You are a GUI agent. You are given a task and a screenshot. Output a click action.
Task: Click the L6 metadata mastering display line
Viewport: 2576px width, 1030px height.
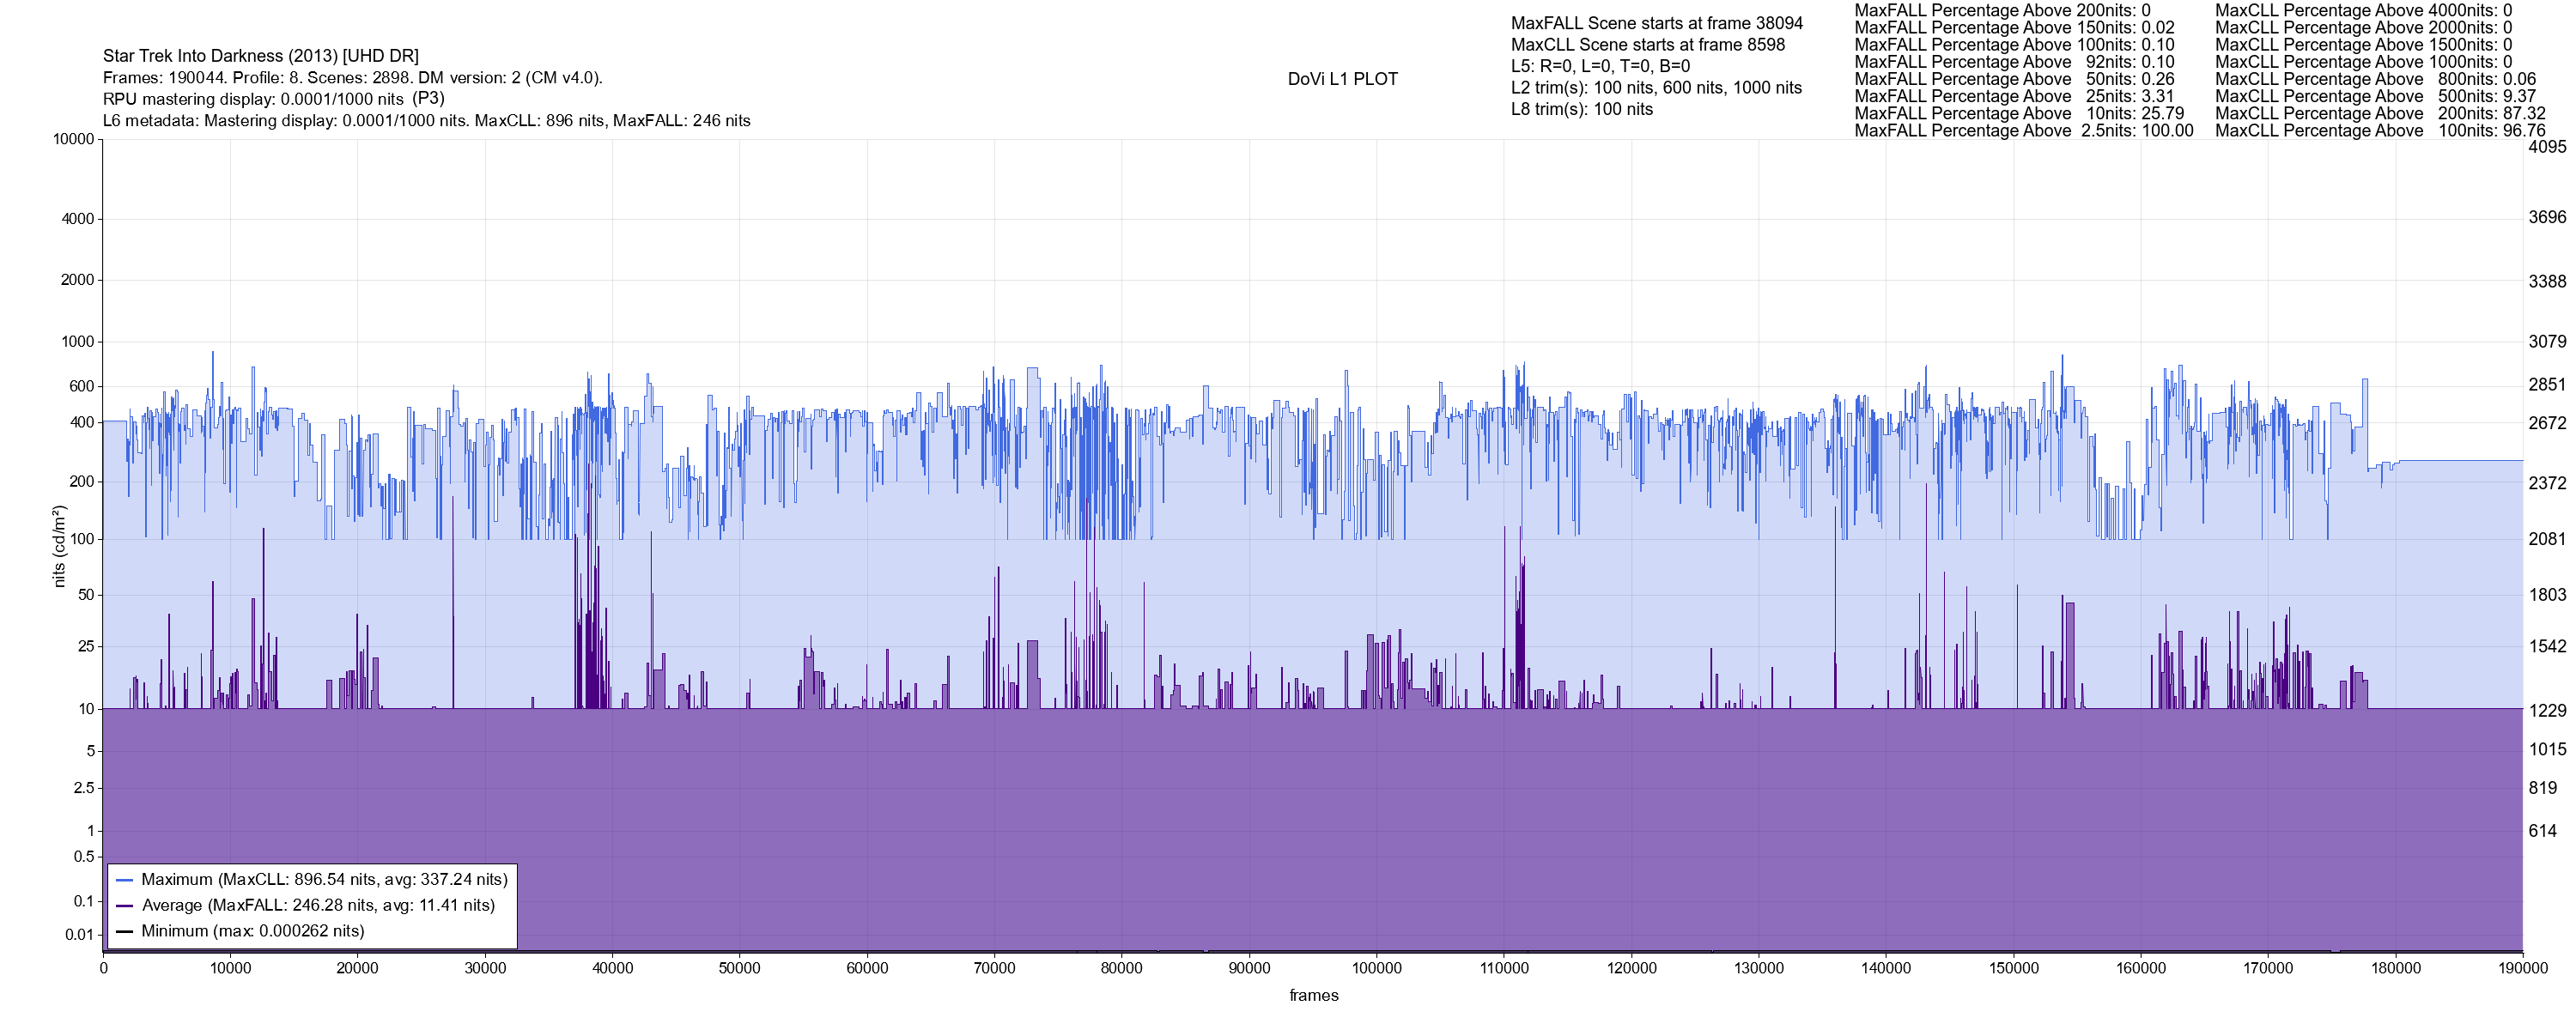click(x=426, y=121)
